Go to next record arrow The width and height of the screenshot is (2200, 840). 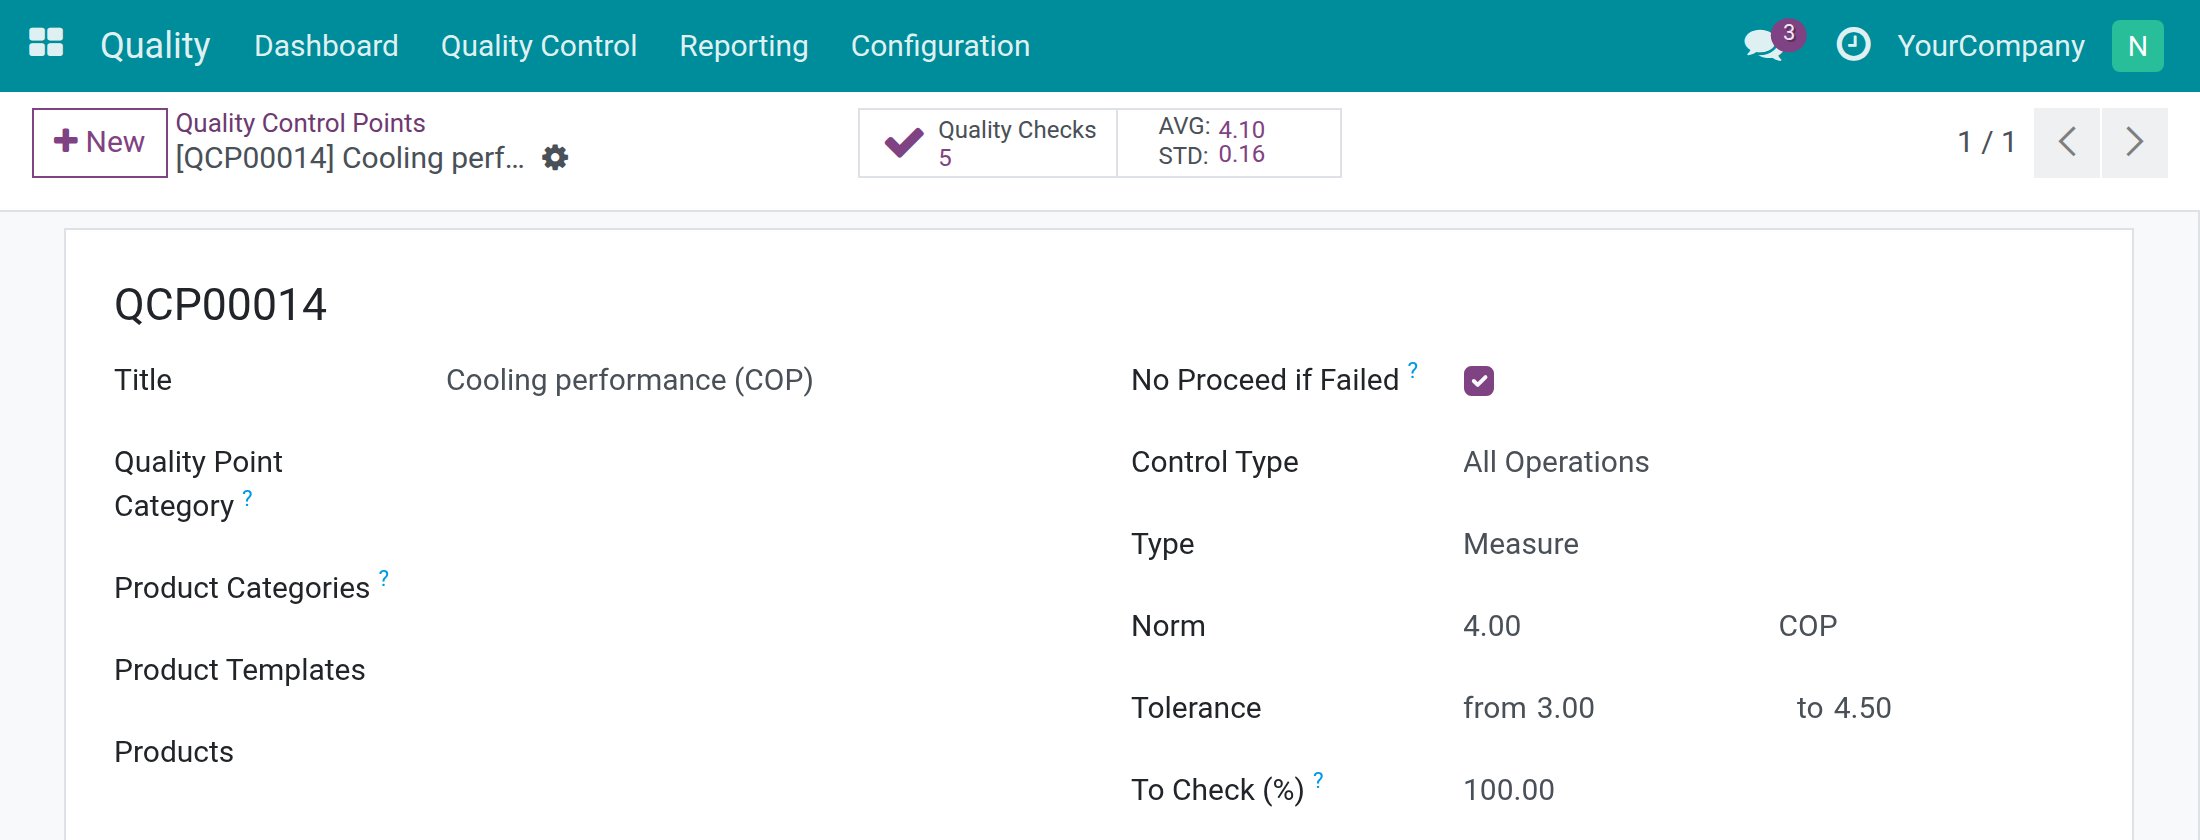click(x=2135, y=142)
